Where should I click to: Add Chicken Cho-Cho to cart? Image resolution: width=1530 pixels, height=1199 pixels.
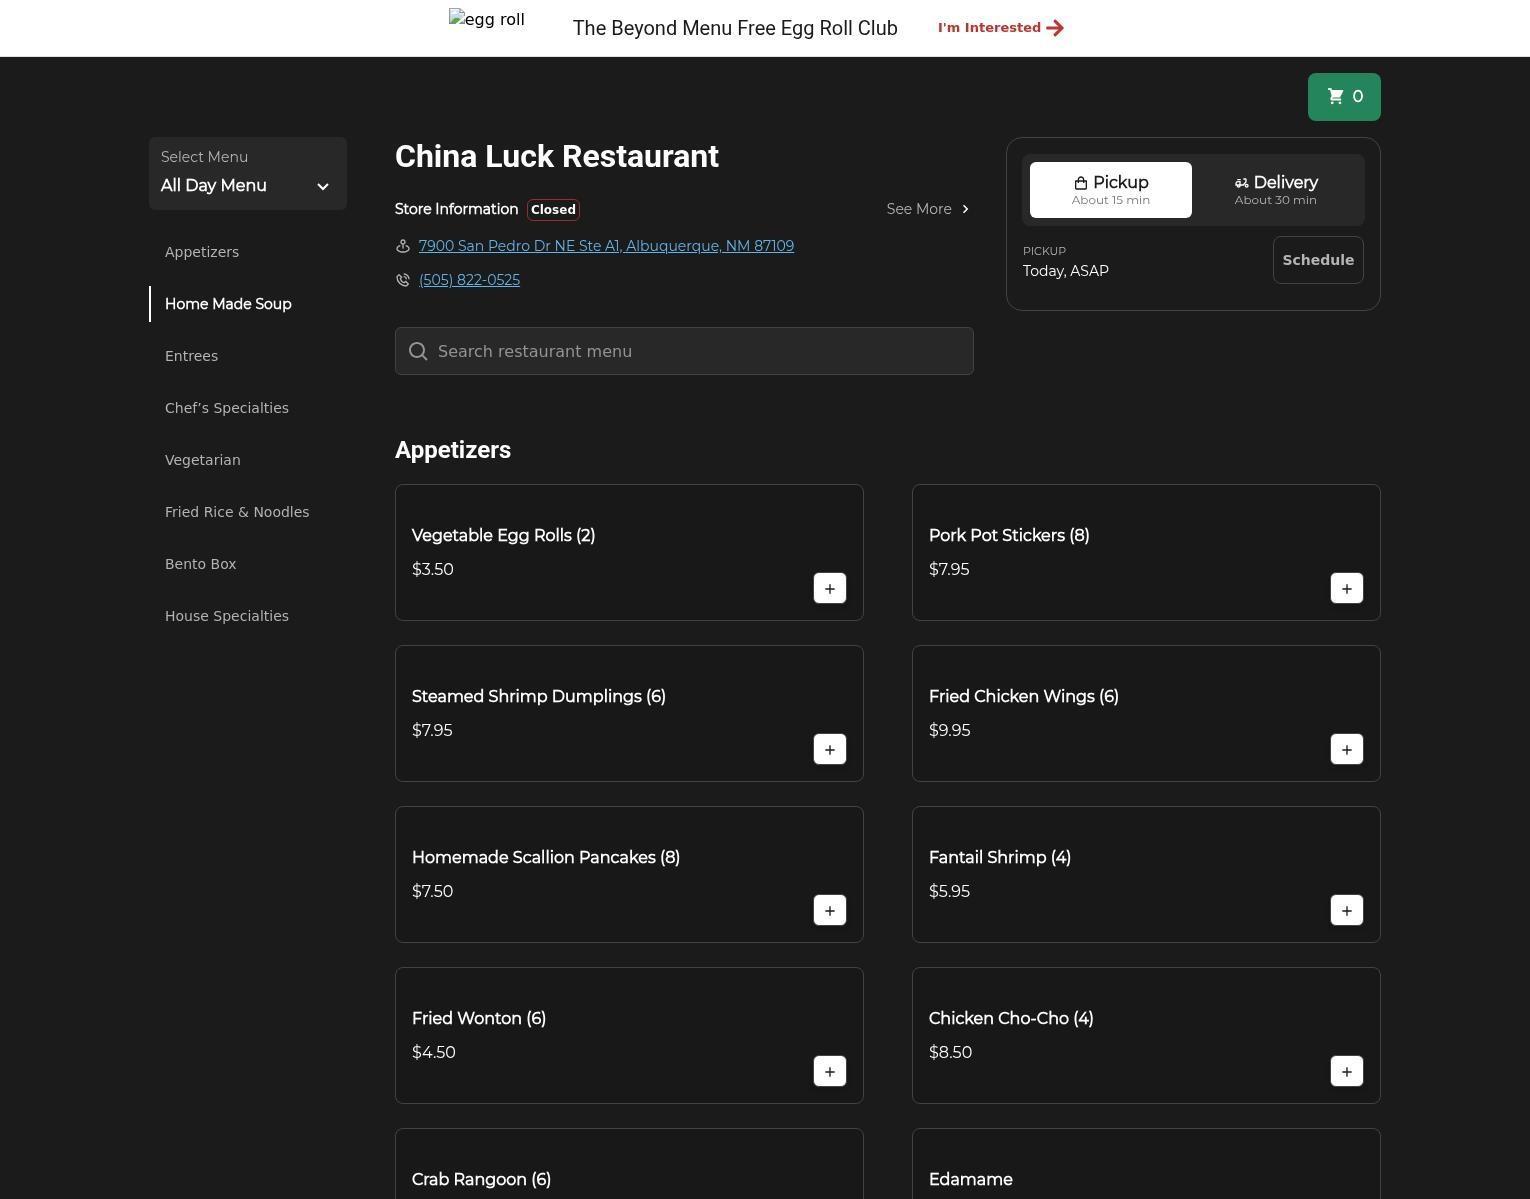pos(1346,1072)
